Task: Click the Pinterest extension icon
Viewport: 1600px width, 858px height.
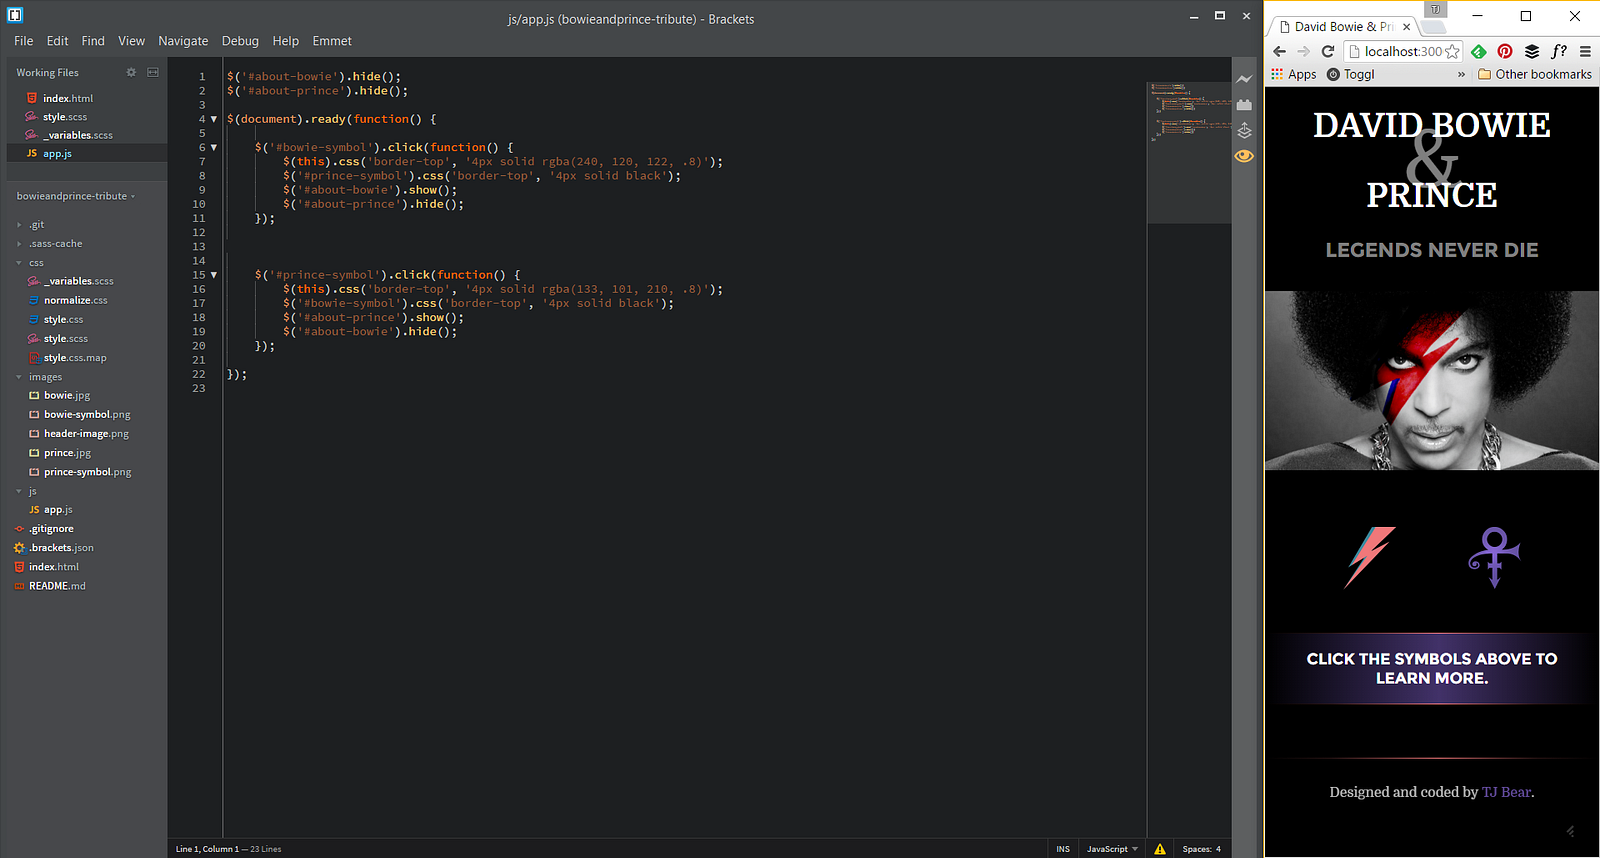Action: 1505,51
